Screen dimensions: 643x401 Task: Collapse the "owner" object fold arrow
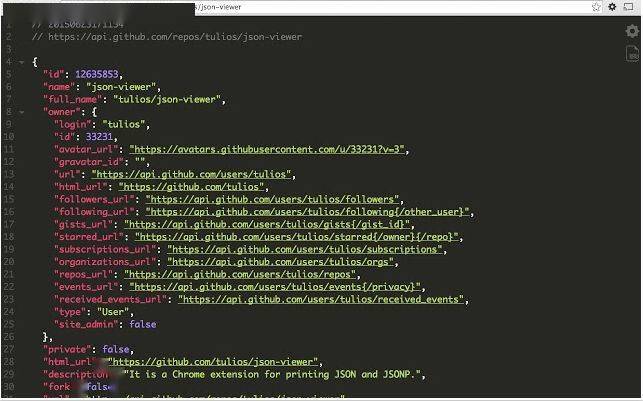click(21, 112)
